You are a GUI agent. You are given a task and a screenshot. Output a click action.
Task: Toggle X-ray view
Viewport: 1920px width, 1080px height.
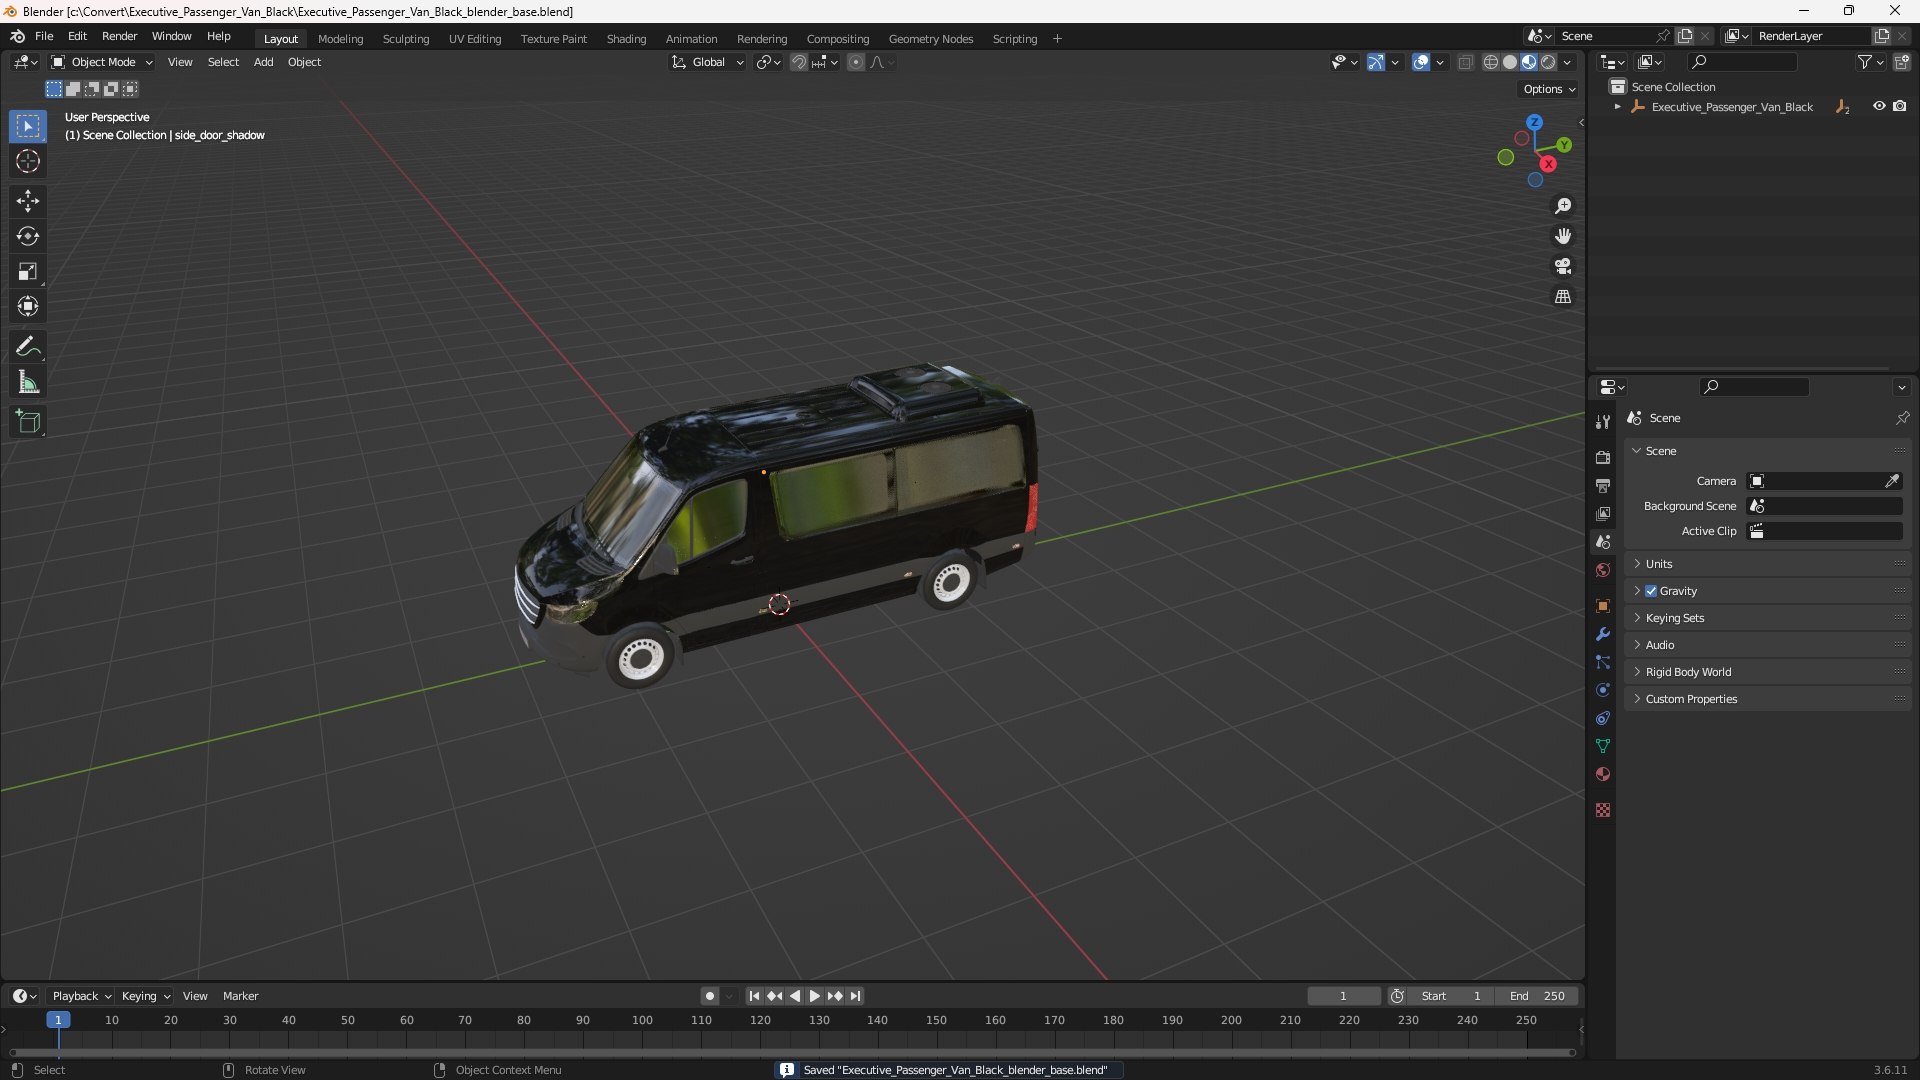point(1465,62)
